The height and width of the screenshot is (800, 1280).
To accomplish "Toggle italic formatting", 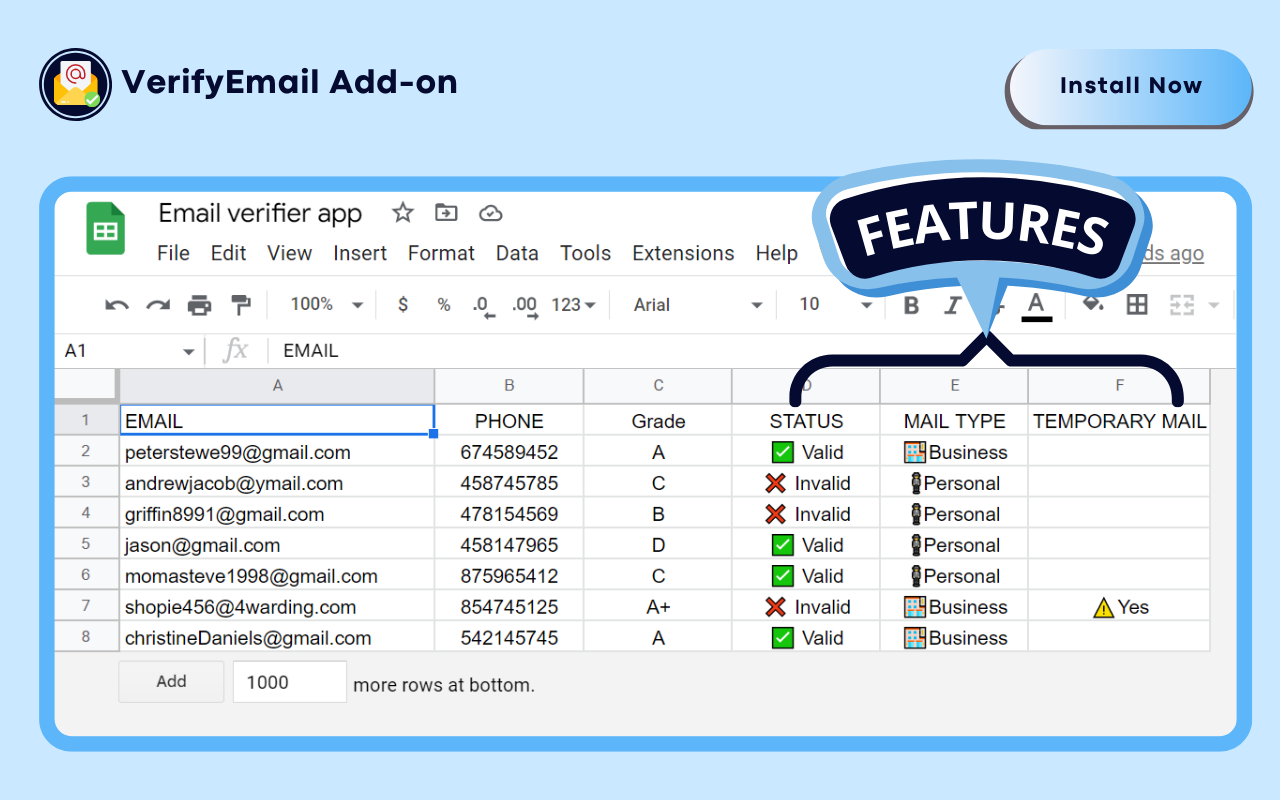I will [x=951, y=305].
